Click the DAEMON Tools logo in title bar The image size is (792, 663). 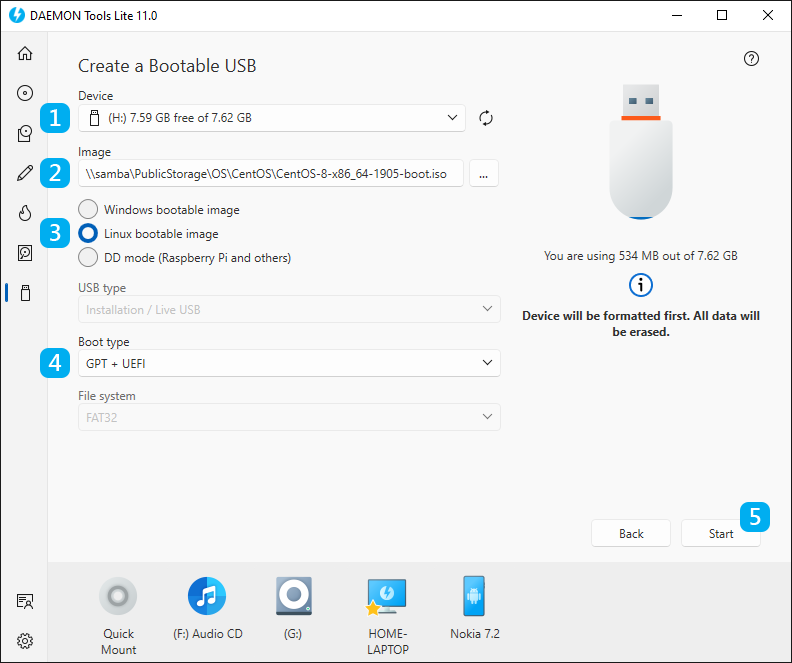[x=16, y=15]
